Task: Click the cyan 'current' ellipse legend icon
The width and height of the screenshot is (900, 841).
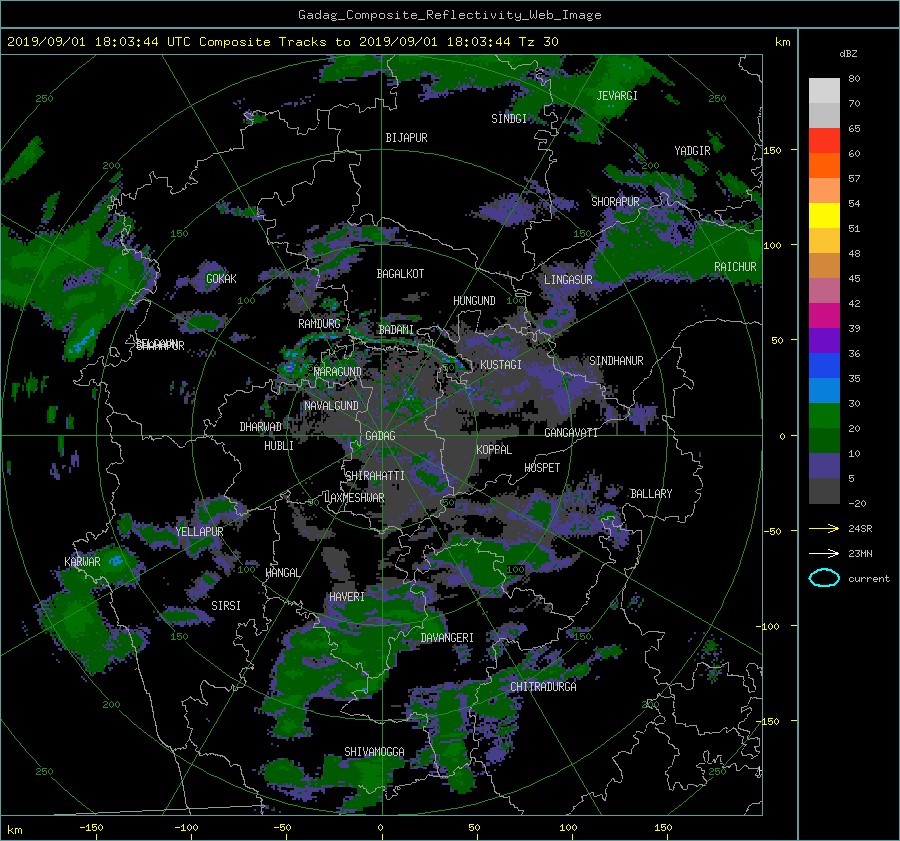Action: (x=824, y=578)
